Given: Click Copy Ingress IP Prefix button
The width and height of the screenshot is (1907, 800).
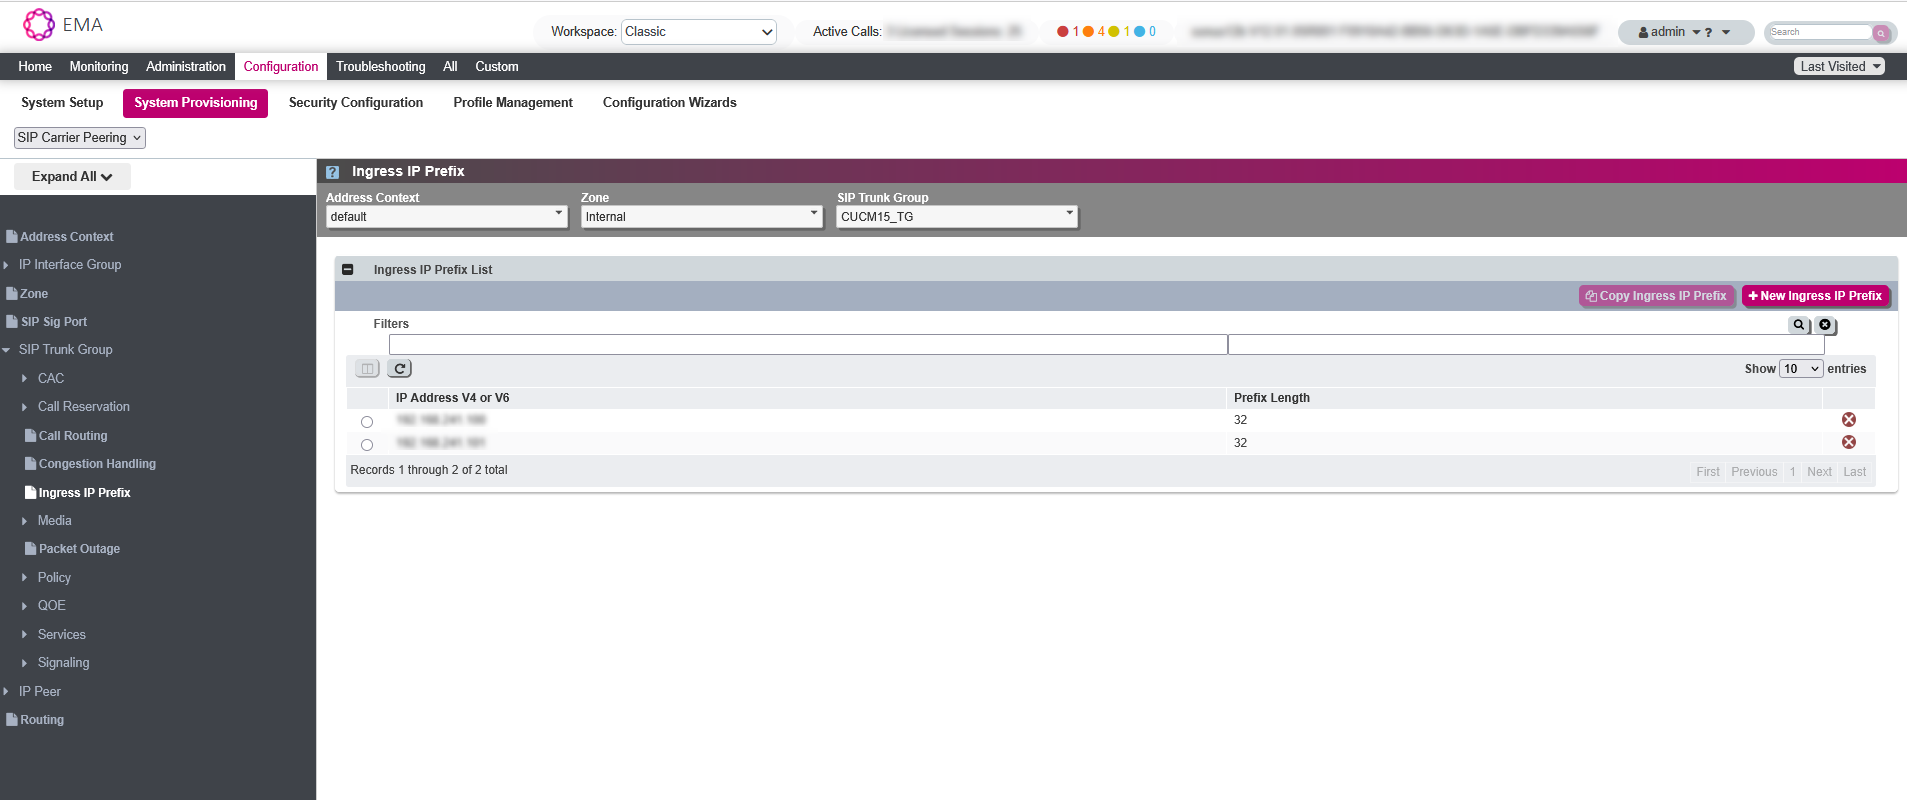Looking at the screenshot, I should pyautogui.click(x=1656, y=296).
